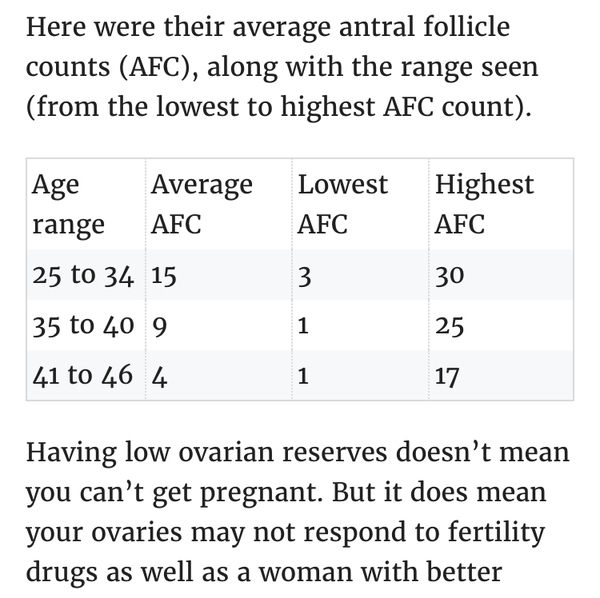Click highest AFC value 30

tap(451, 275)
